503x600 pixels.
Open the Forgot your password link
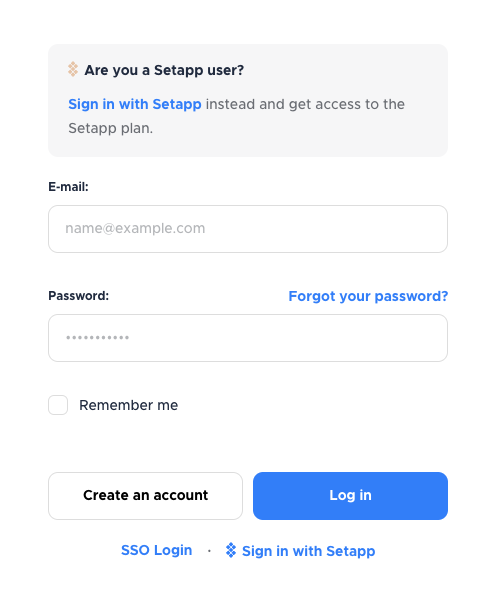[x=368, y=296]
